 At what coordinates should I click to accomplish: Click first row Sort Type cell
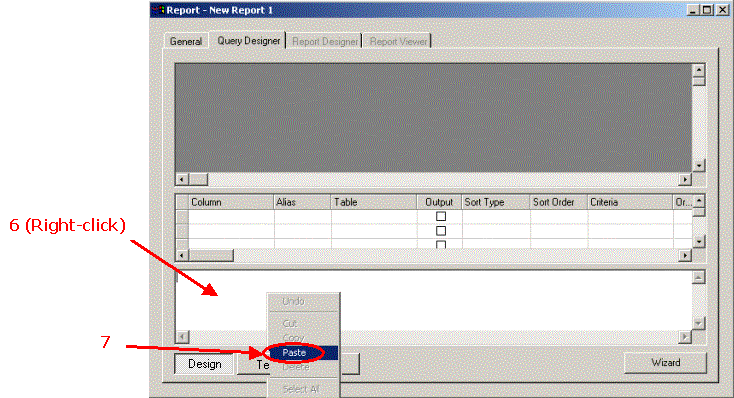tap(495, 216)
